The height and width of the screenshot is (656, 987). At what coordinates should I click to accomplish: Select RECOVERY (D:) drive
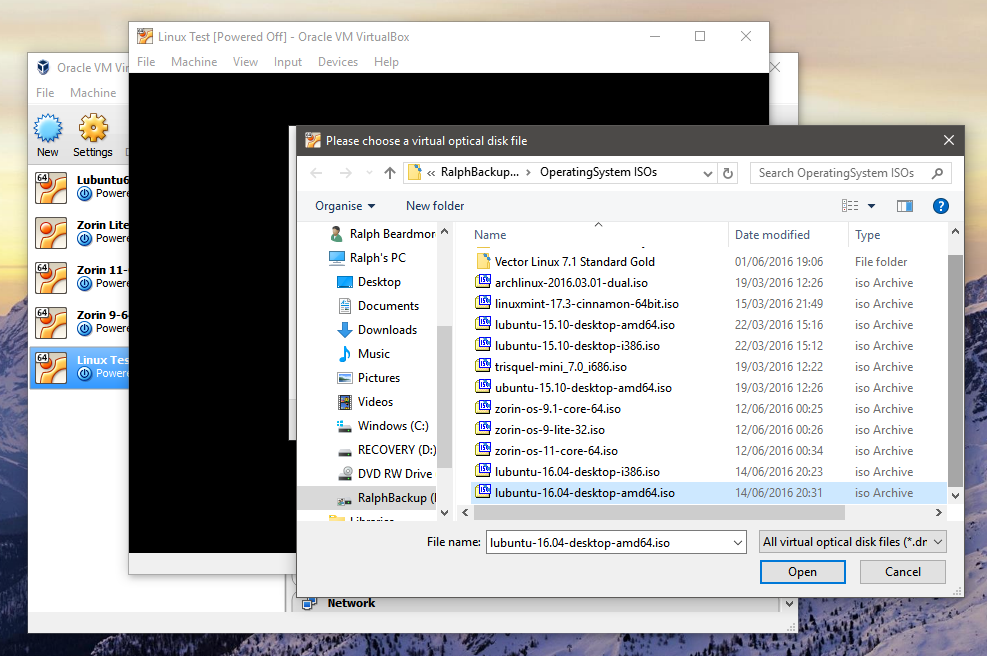[397, 450]
